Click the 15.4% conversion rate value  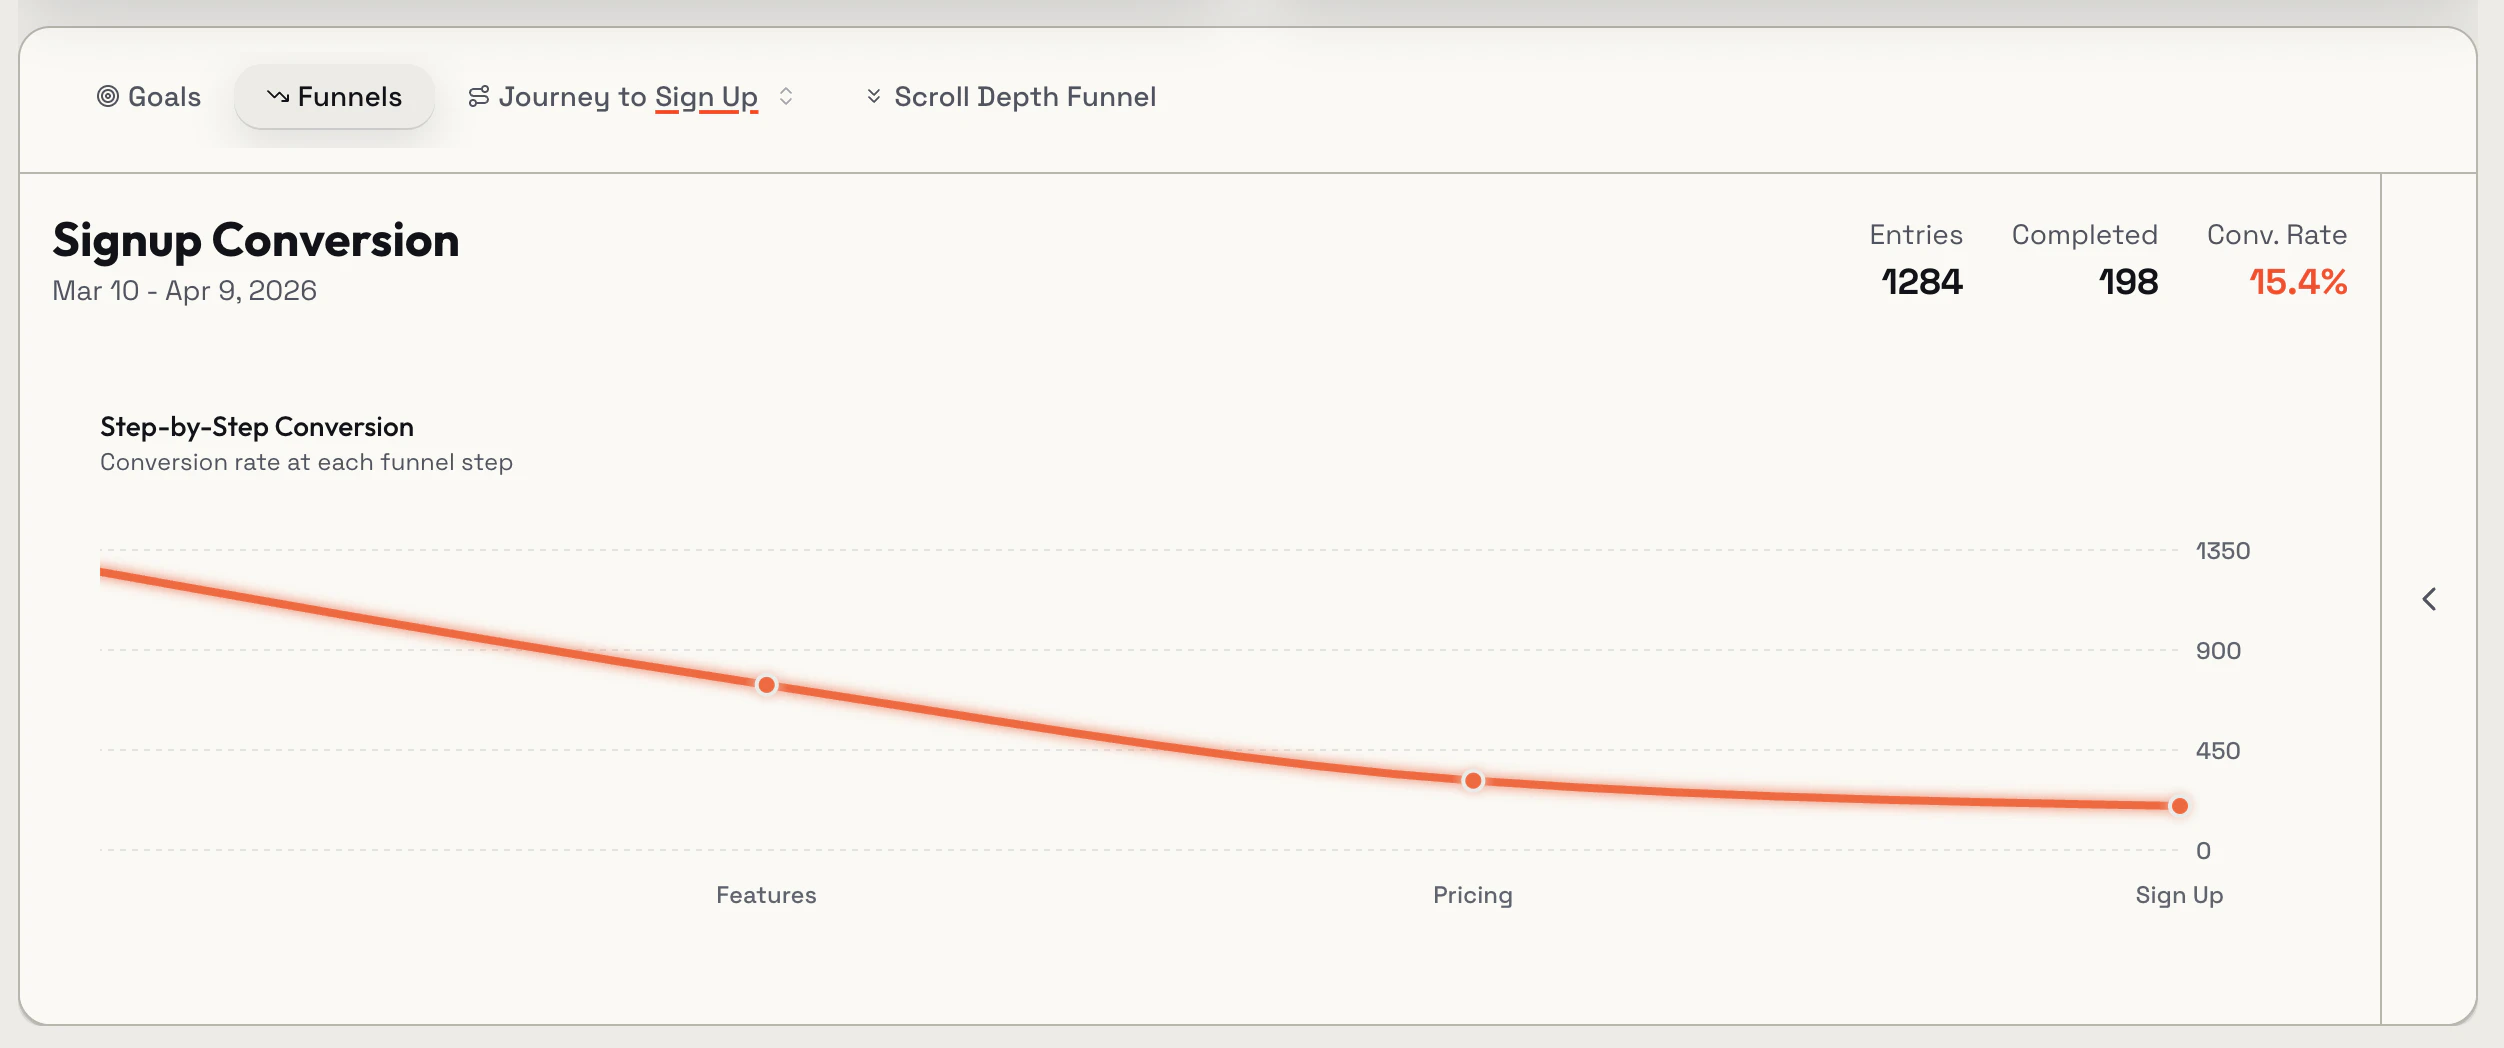point(2299,283)
